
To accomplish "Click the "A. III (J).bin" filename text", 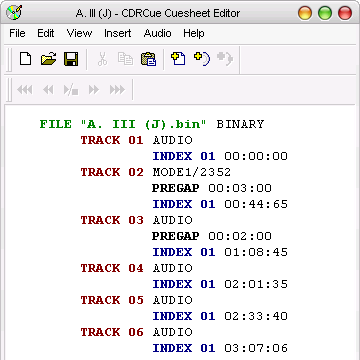I will pyautogui.click(x=144, y=124).
